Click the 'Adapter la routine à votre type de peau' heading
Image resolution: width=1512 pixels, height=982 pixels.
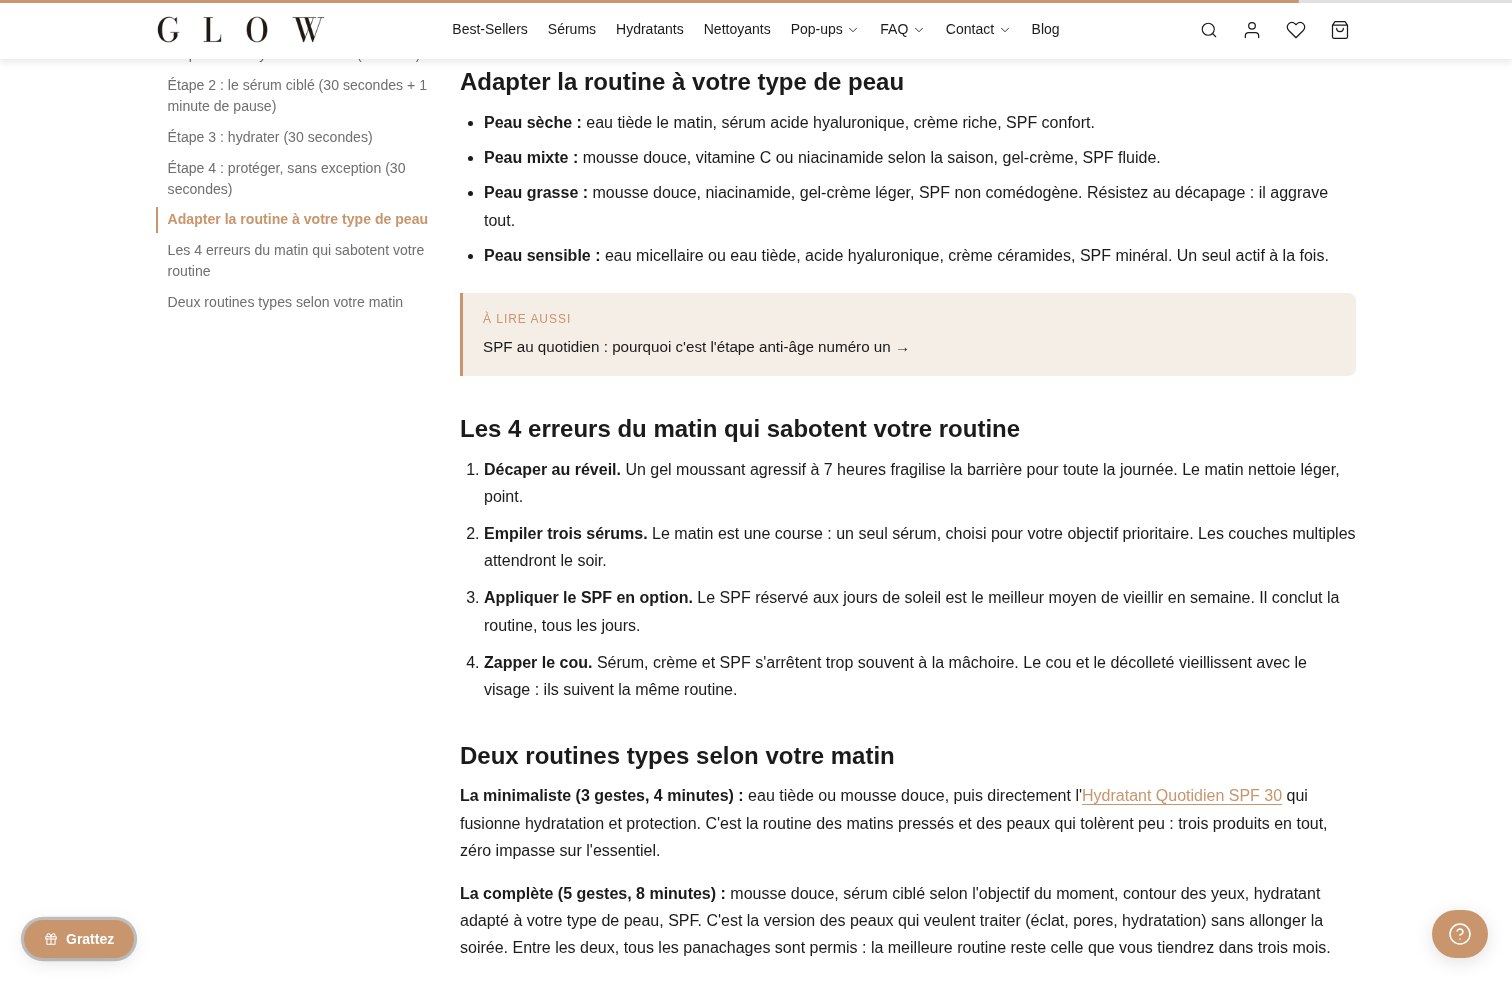coord(682,82)
